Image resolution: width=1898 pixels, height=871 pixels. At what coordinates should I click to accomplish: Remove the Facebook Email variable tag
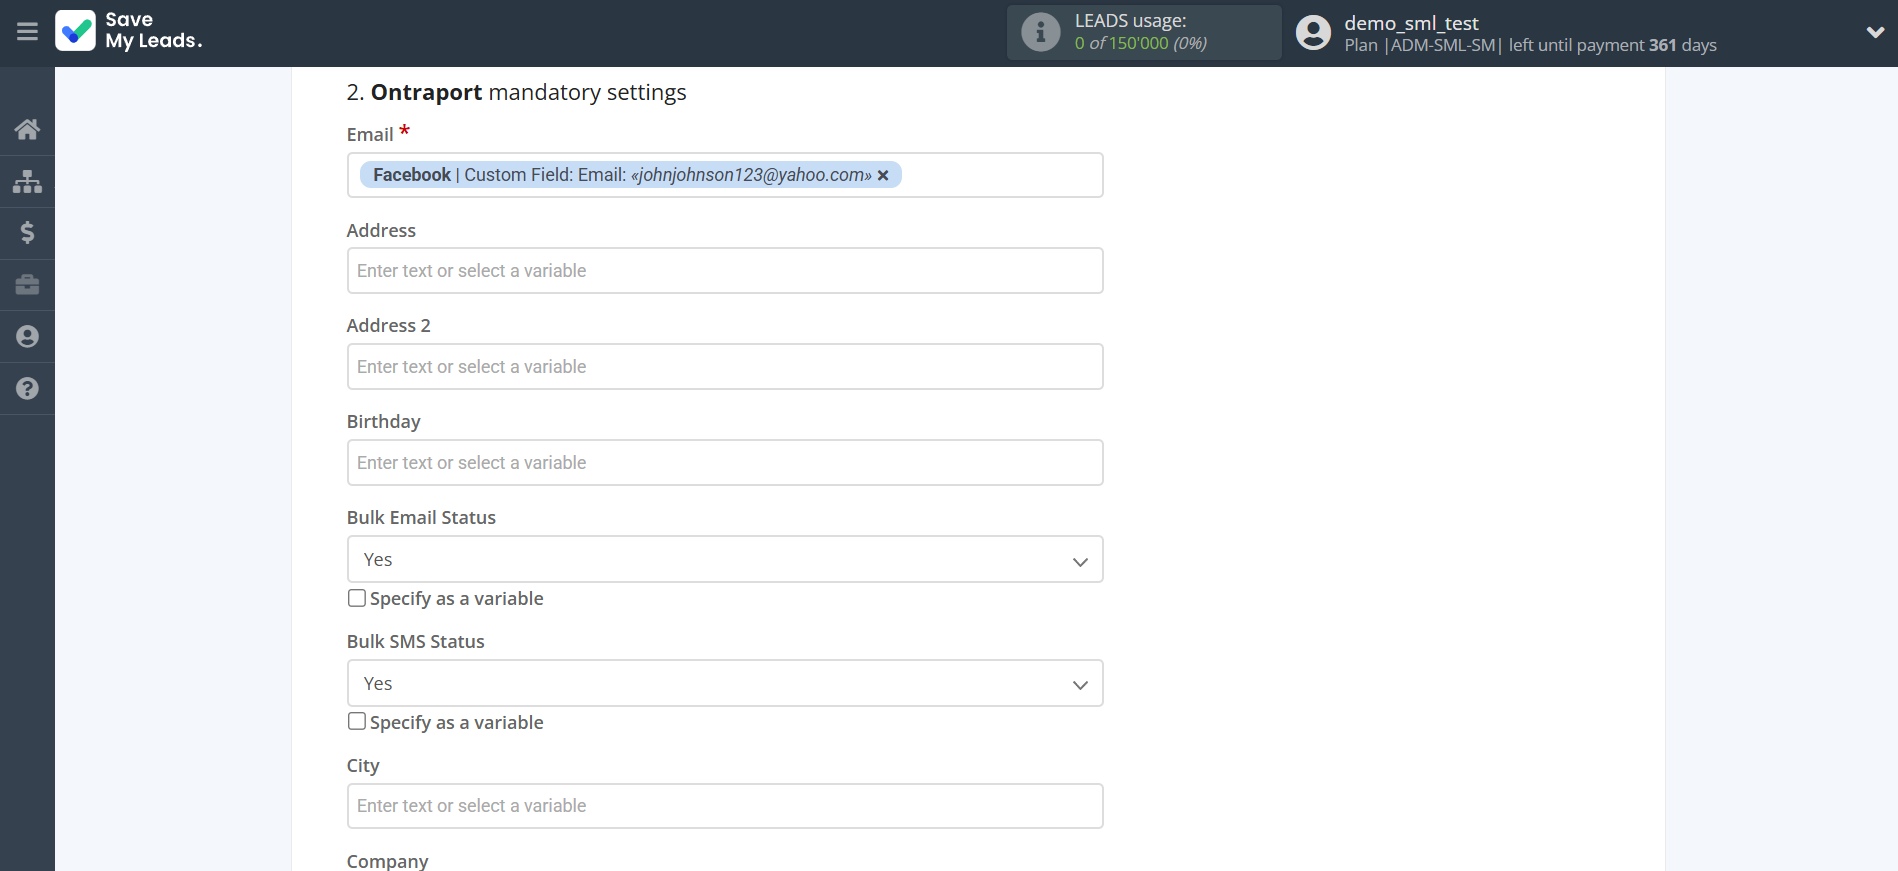click(883, 176)
